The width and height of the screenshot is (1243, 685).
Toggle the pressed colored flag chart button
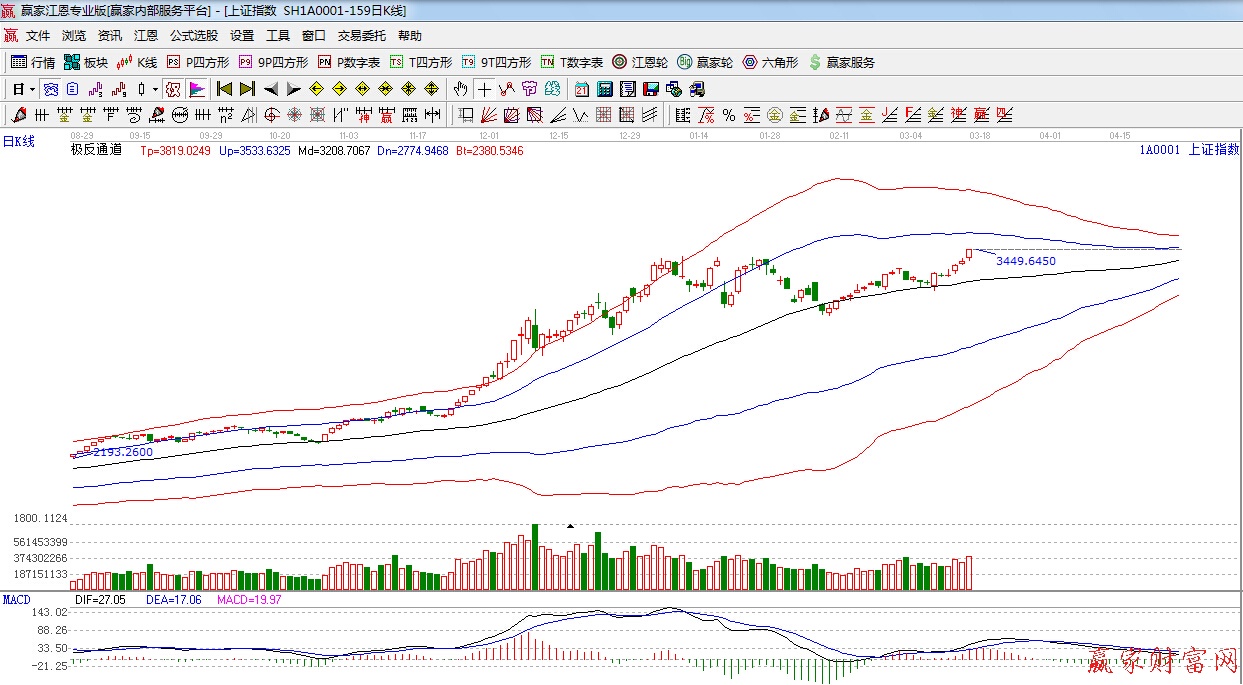pos(196,89)
